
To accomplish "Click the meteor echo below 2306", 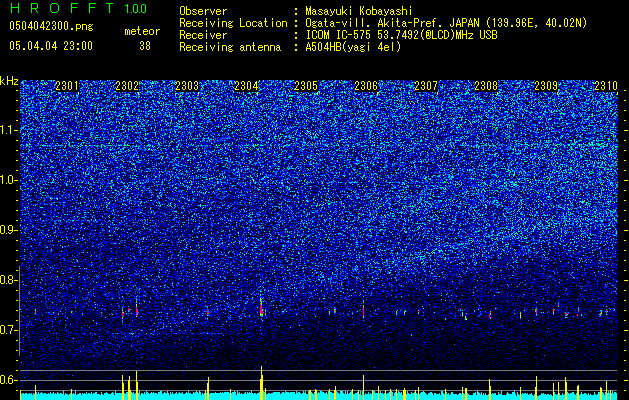I will [x=363, y=311].
